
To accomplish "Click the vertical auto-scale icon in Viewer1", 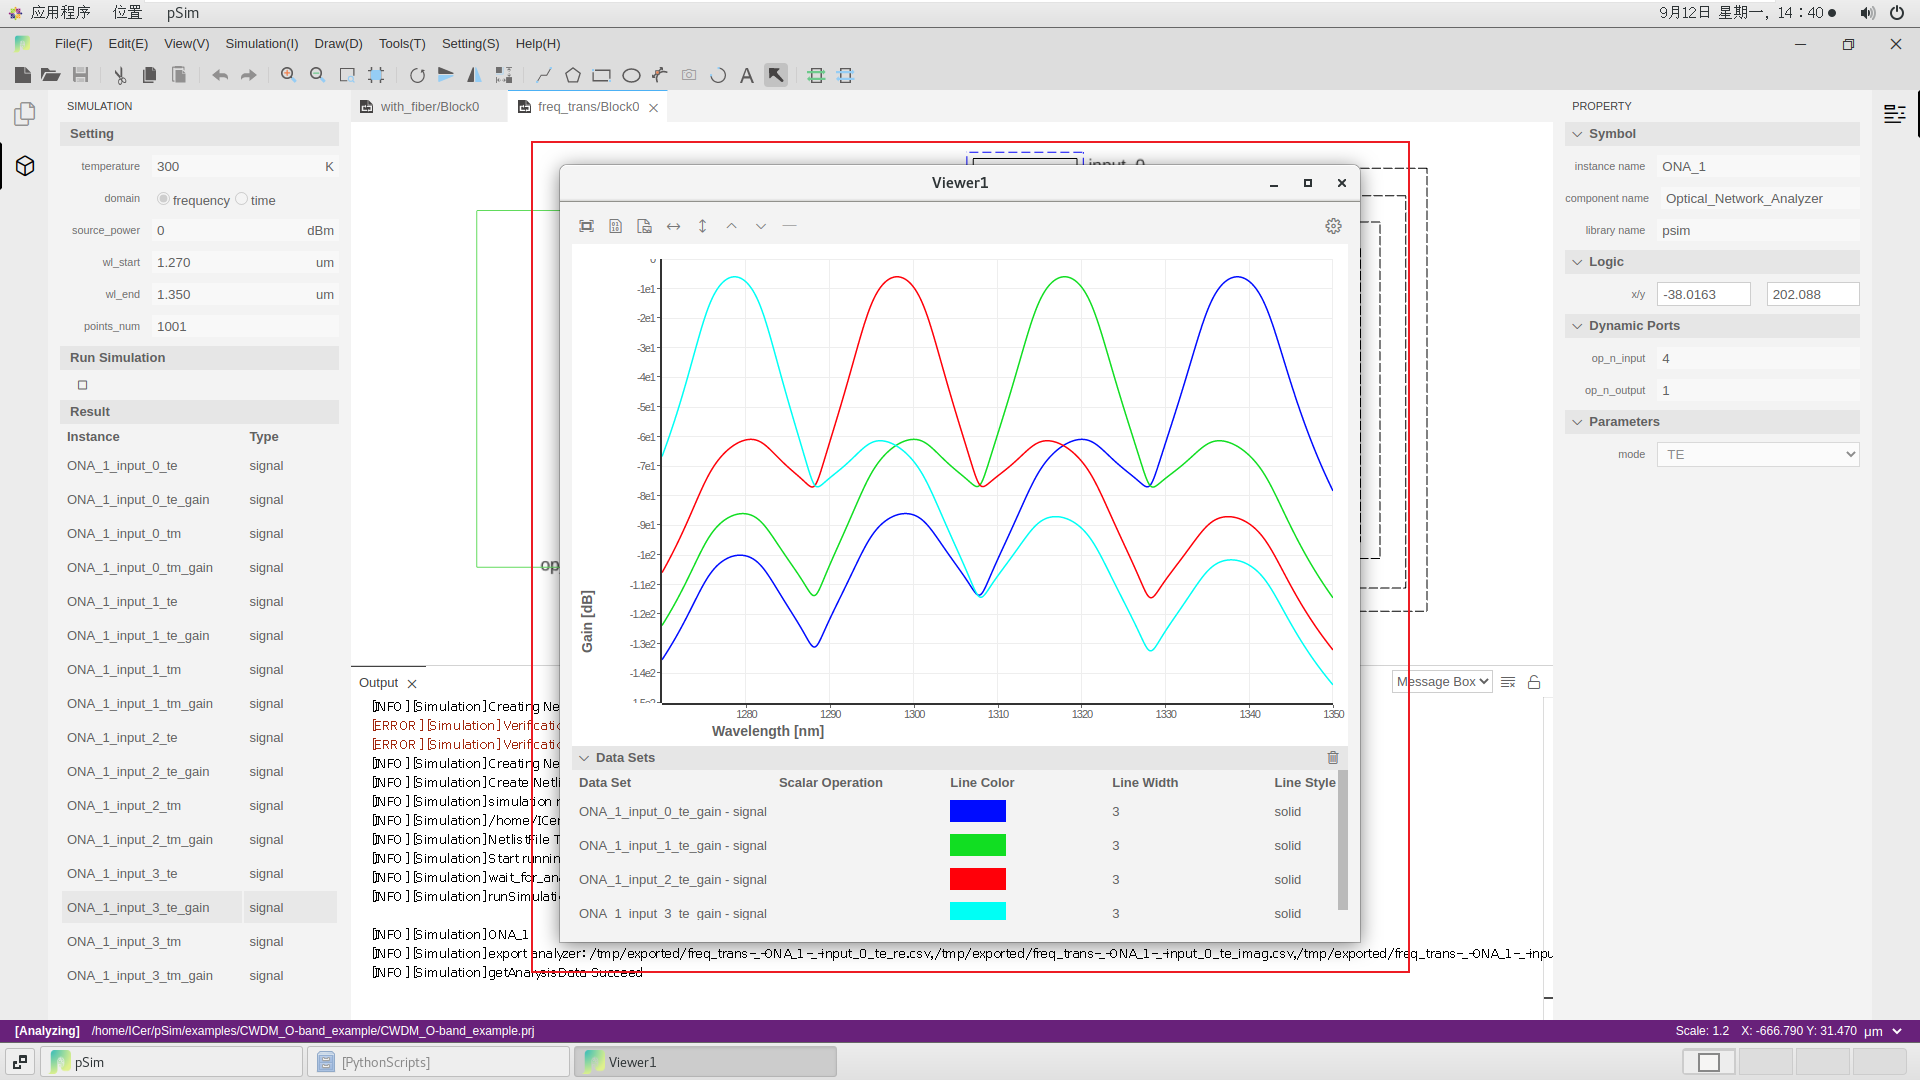I will pyautogui.click(x=703, y=225).
